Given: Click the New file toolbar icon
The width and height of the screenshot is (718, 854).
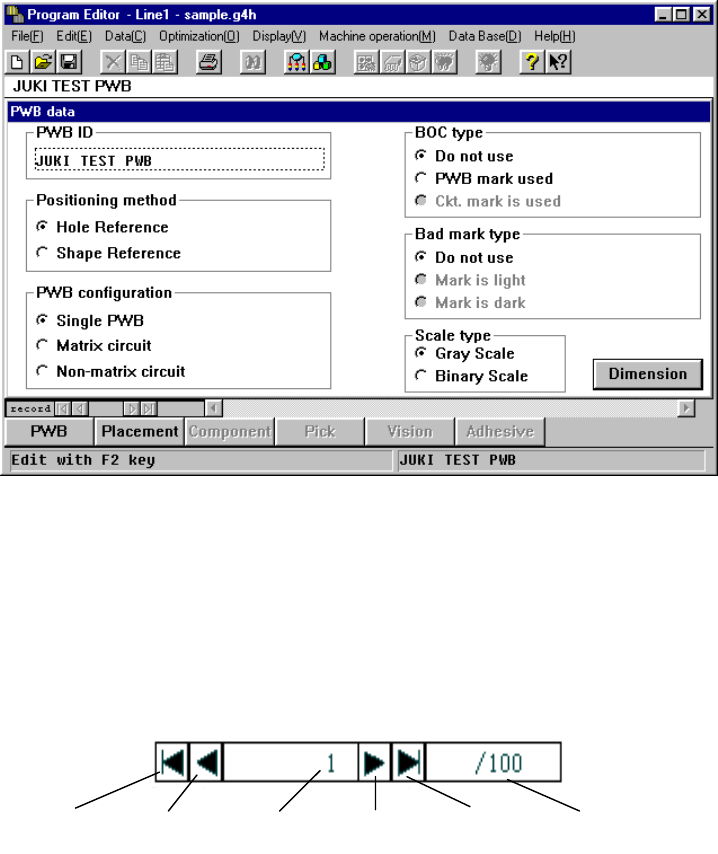Looking at the screenshot, I should pos(17,62).
